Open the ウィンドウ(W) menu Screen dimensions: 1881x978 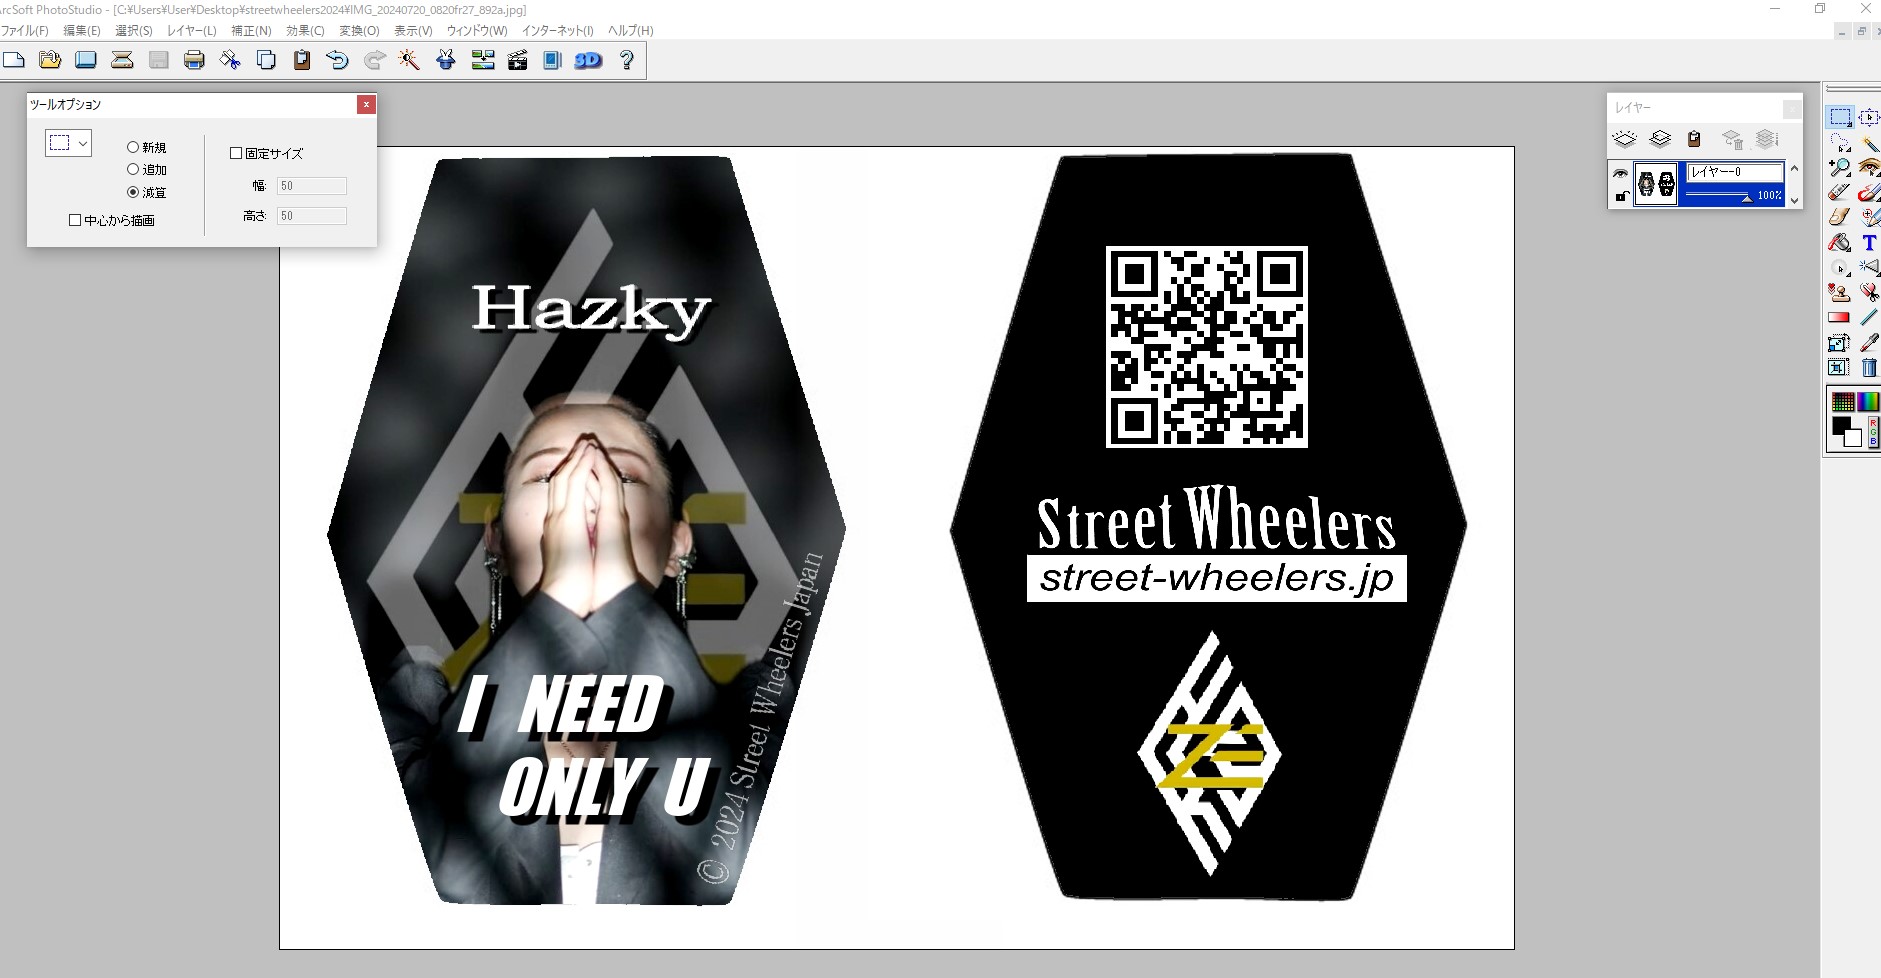click(477, 31)
